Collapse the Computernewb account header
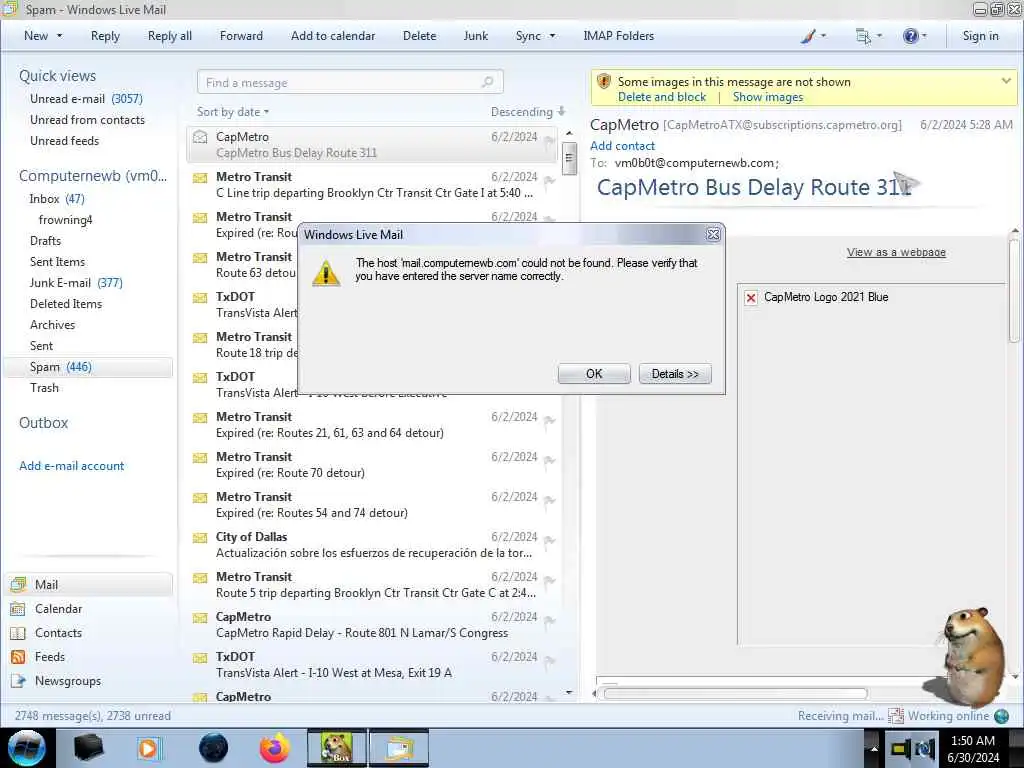 pyautogui.click(x=93, y=176)
